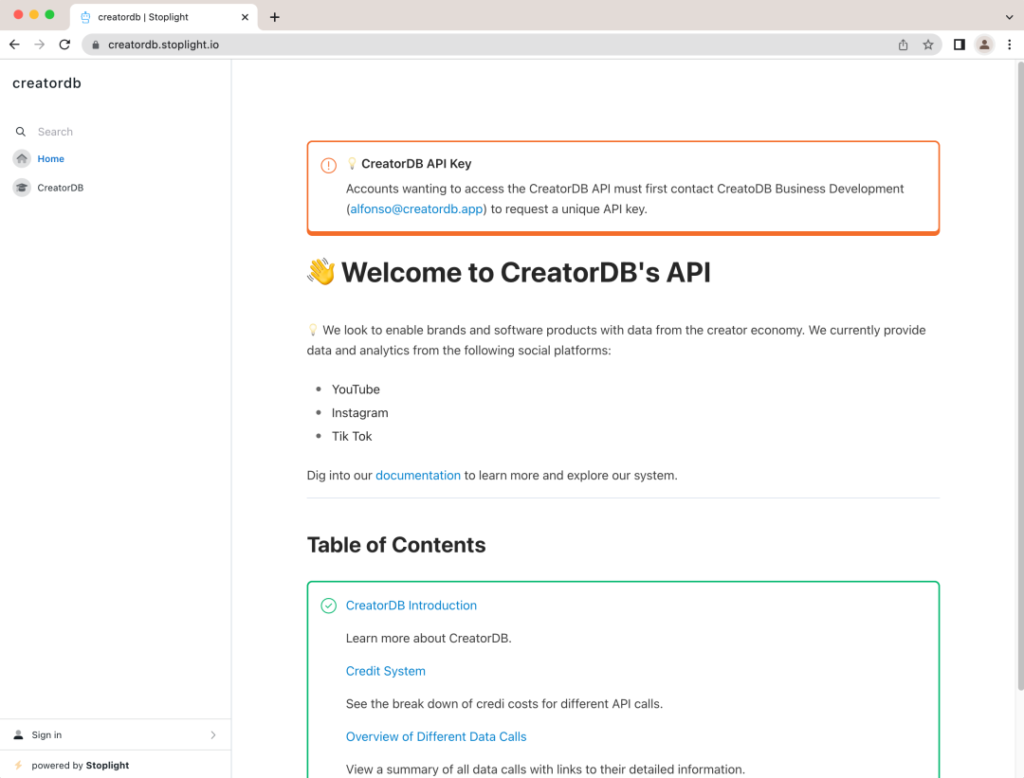
Task: Go back to the previous page
Action: point(14,44)
